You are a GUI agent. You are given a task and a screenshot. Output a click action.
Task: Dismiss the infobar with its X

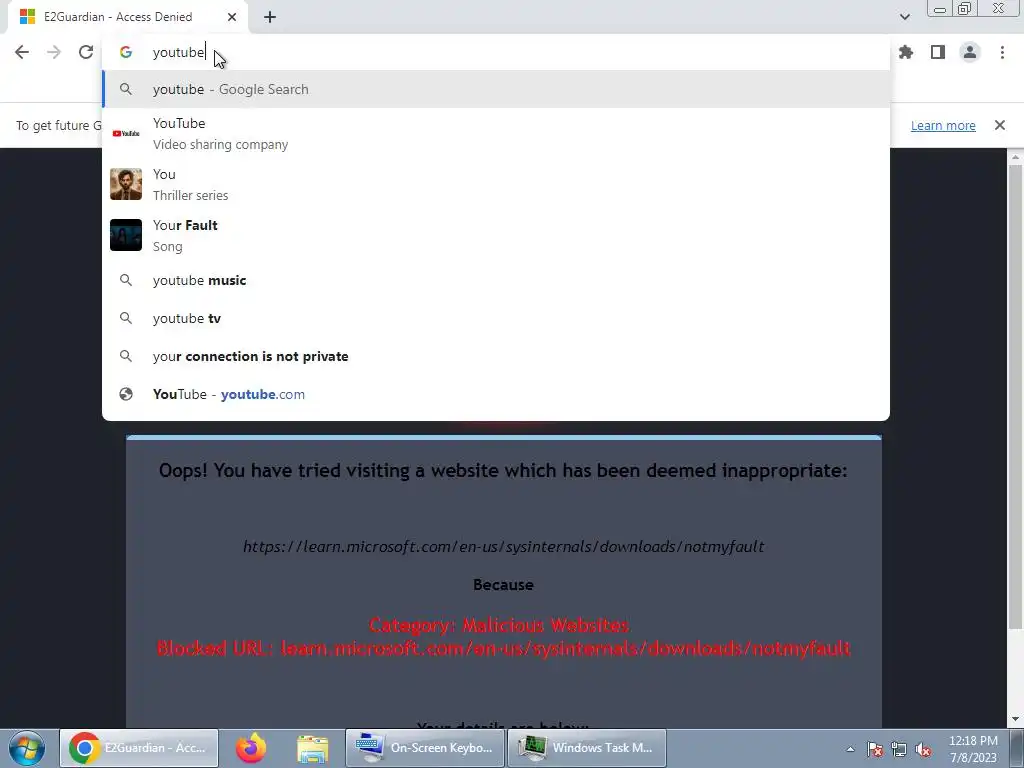(999, 125)
